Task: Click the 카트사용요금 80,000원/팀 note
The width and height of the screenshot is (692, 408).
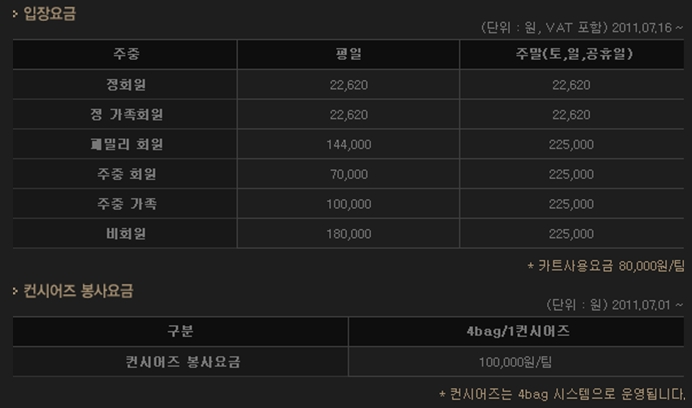Action: (x=608, y=267)
